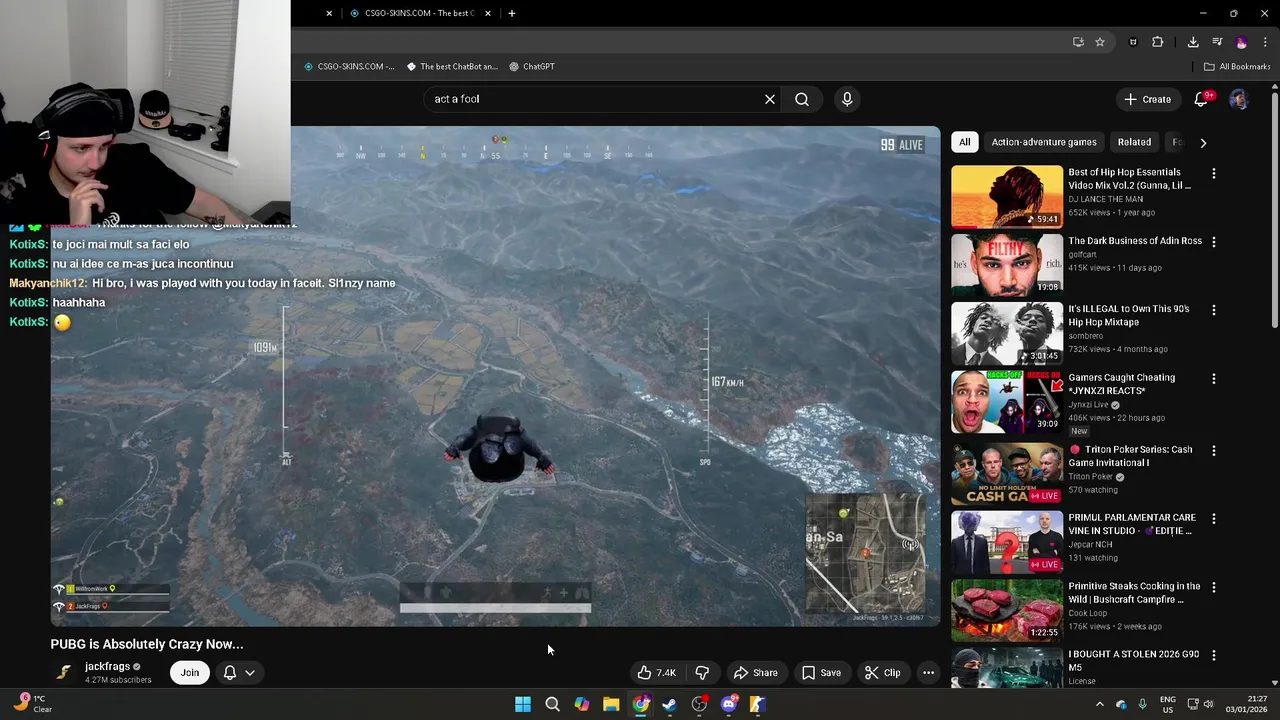Image resolution: width=1280 pixels, height=720 pixels.
Task: Open options for Gamers Caught Cheating video
Action: [x=1214, y=379]
